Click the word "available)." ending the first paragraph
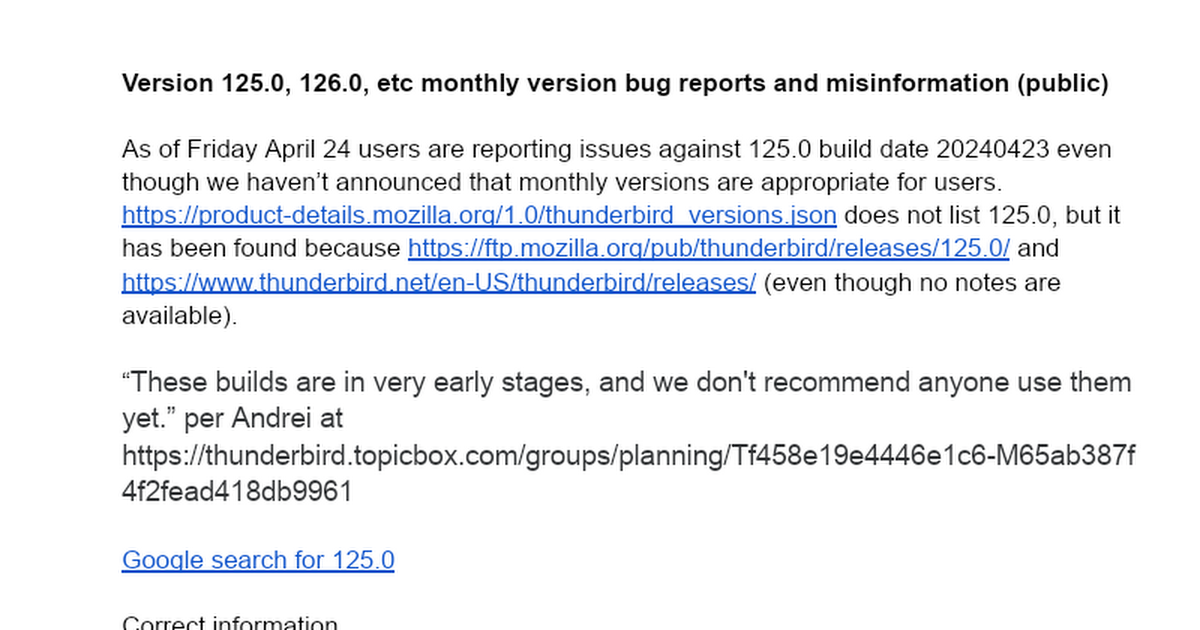The width and height of the screenshot is (1200, 630). (180, 316)
